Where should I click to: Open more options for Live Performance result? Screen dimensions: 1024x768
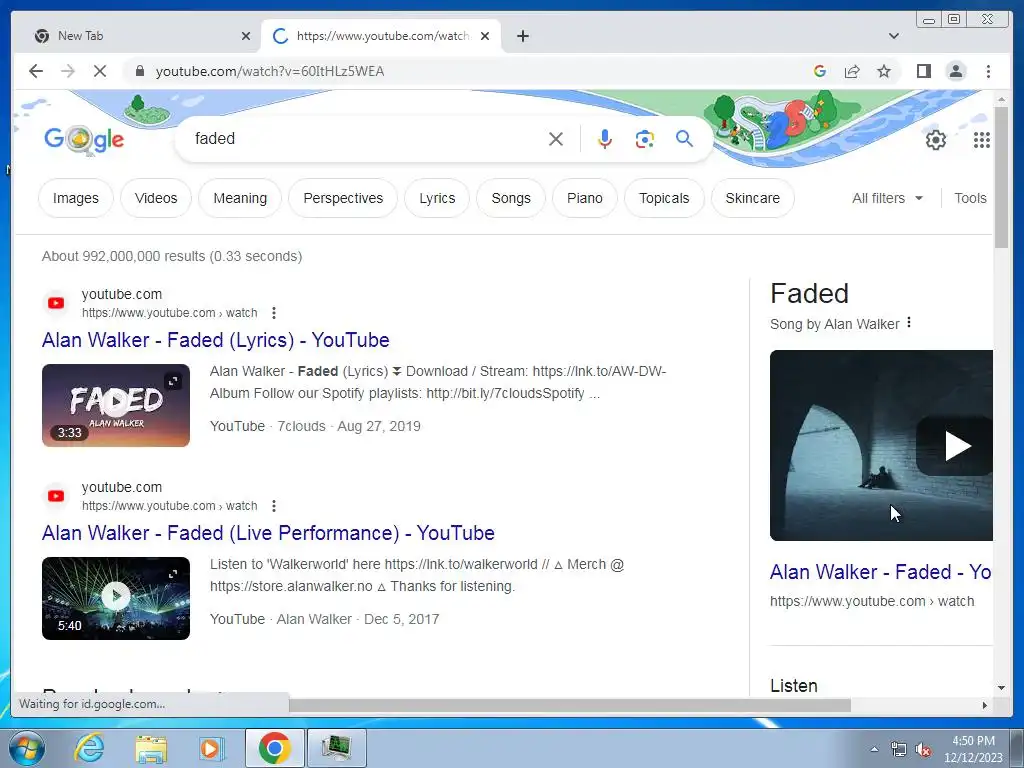274,506
